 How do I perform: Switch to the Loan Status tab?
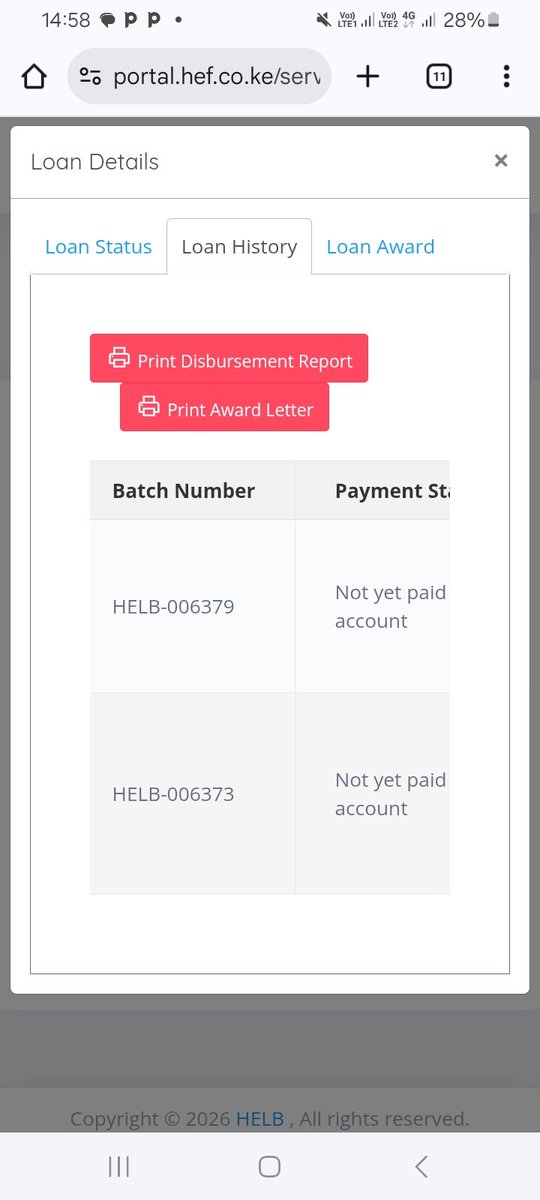click(x=98, y=247)
